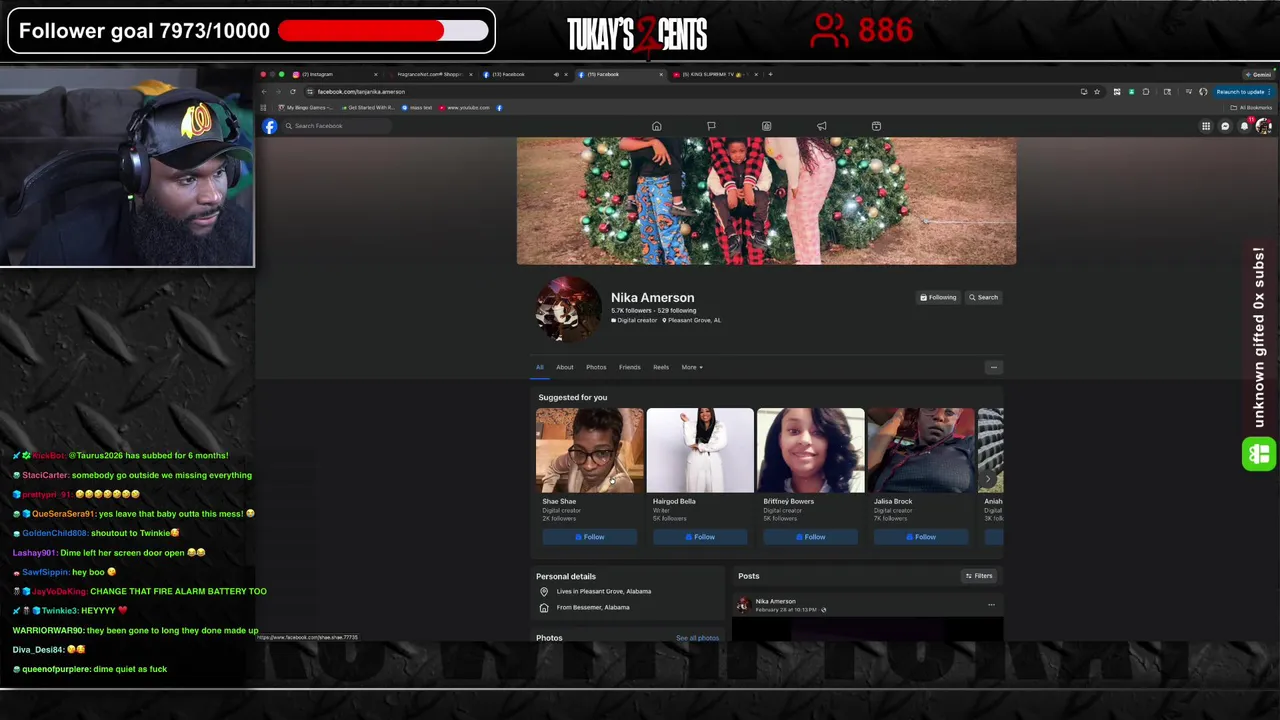Click StaciCarter chat message
Screen dimensions: 1280x720
(132, 475)
